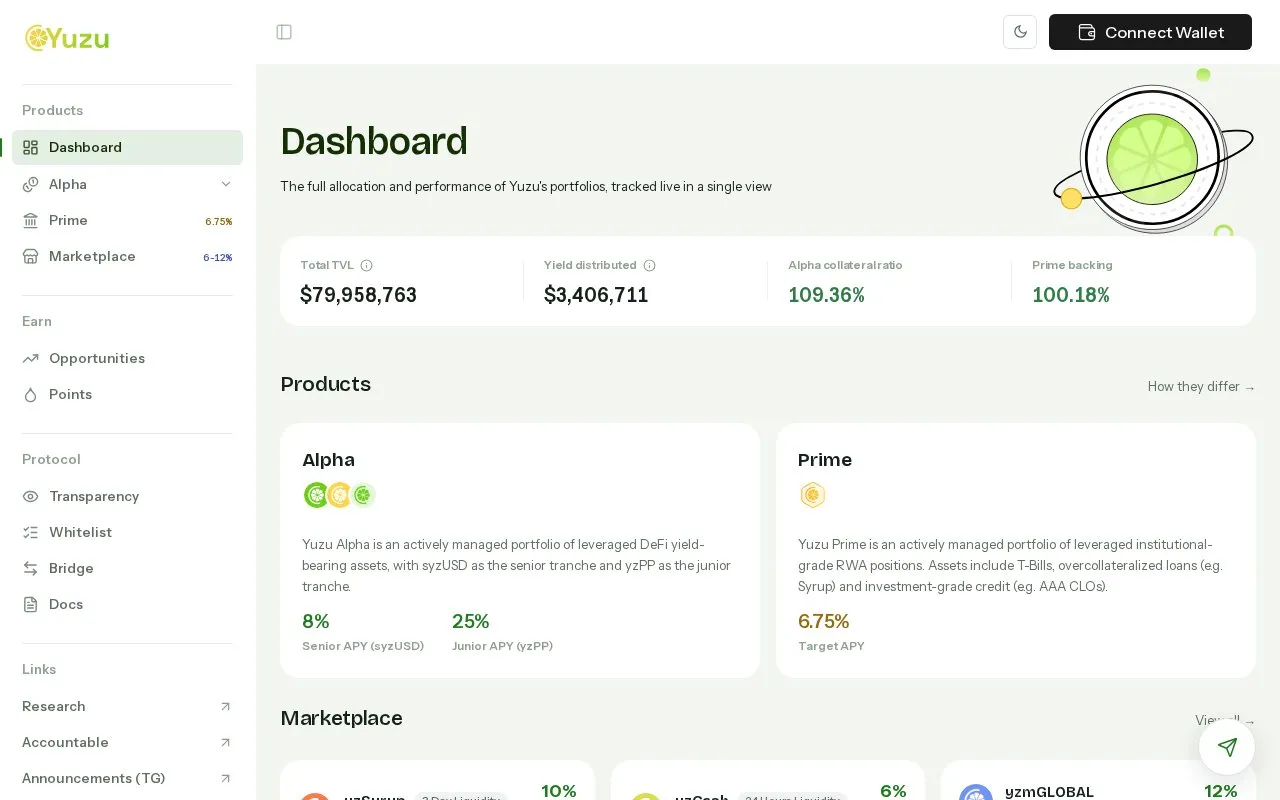This screenshot has height=800, width=1280.
Task: Click the Yield distributed info icon
Action: click(649, 265)
